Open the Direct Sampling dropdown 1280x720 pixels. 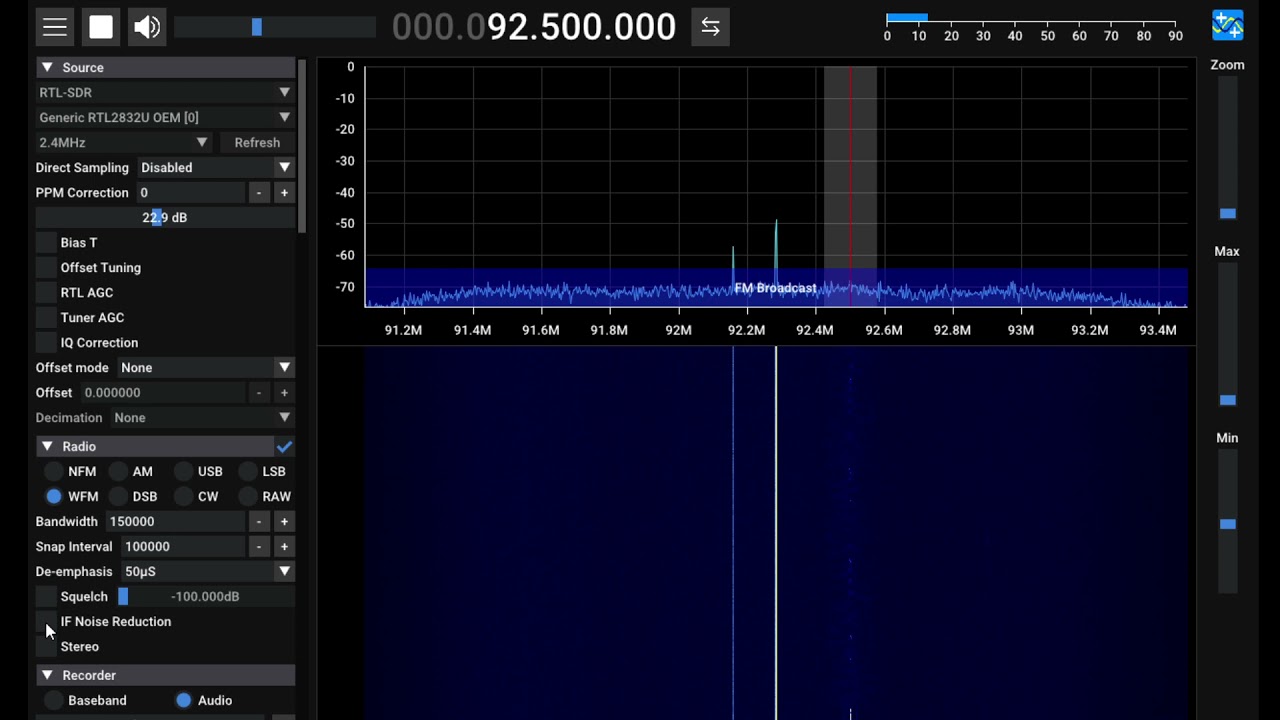[216, 167]
